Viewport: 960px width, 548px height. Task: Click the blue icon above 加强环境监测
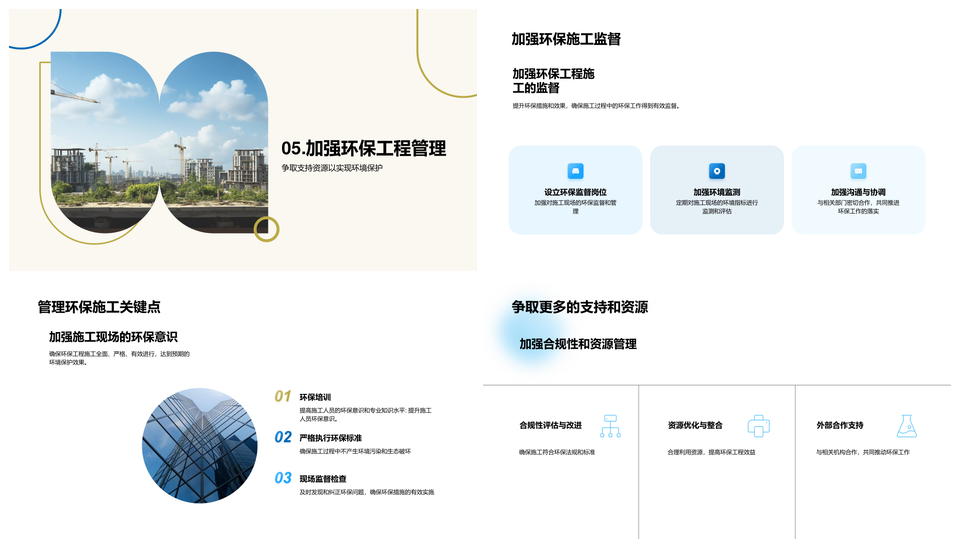point(716,171)
